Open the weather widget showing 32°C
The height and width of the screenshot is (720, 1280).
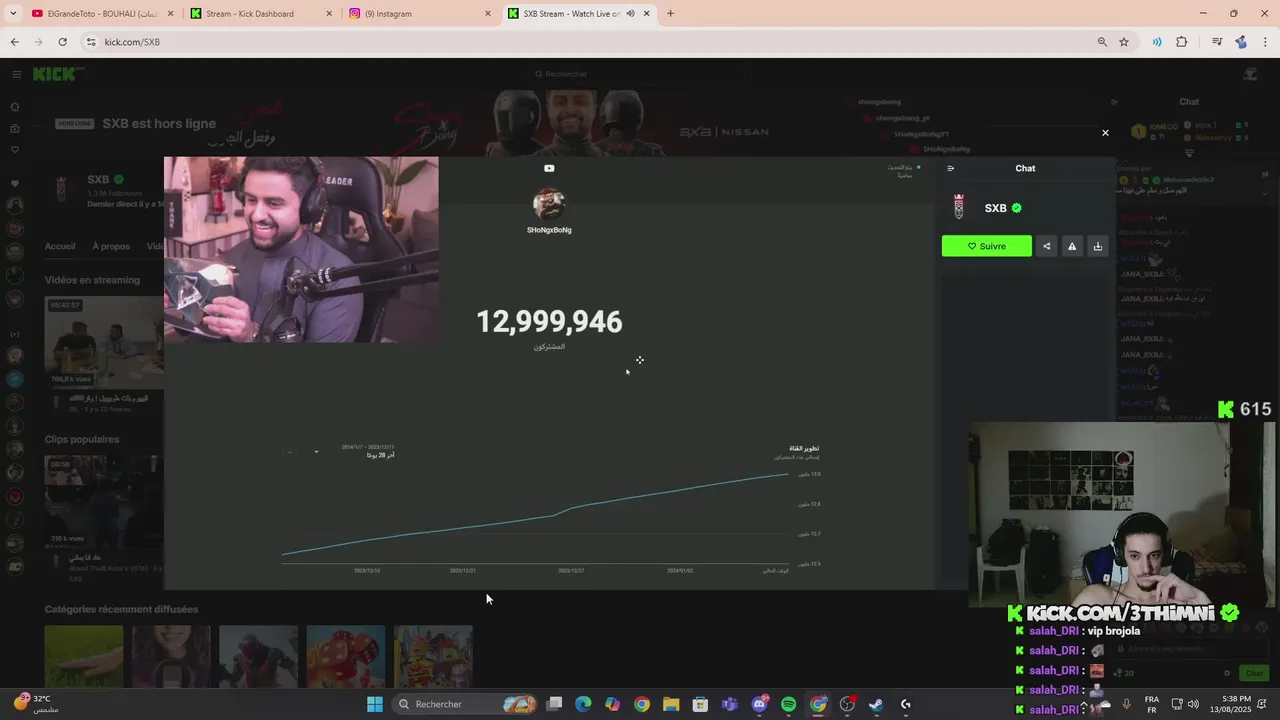[x=38, y=703]
